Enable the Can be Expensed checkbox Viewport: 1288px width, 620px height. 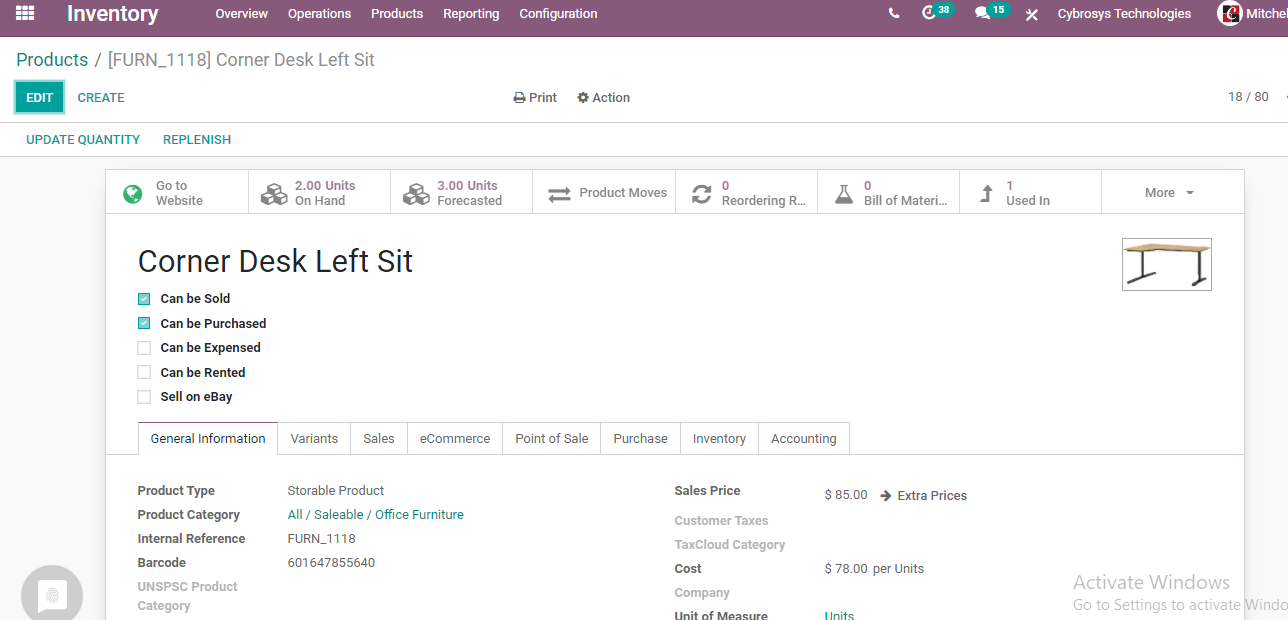(x=144, y=348)
